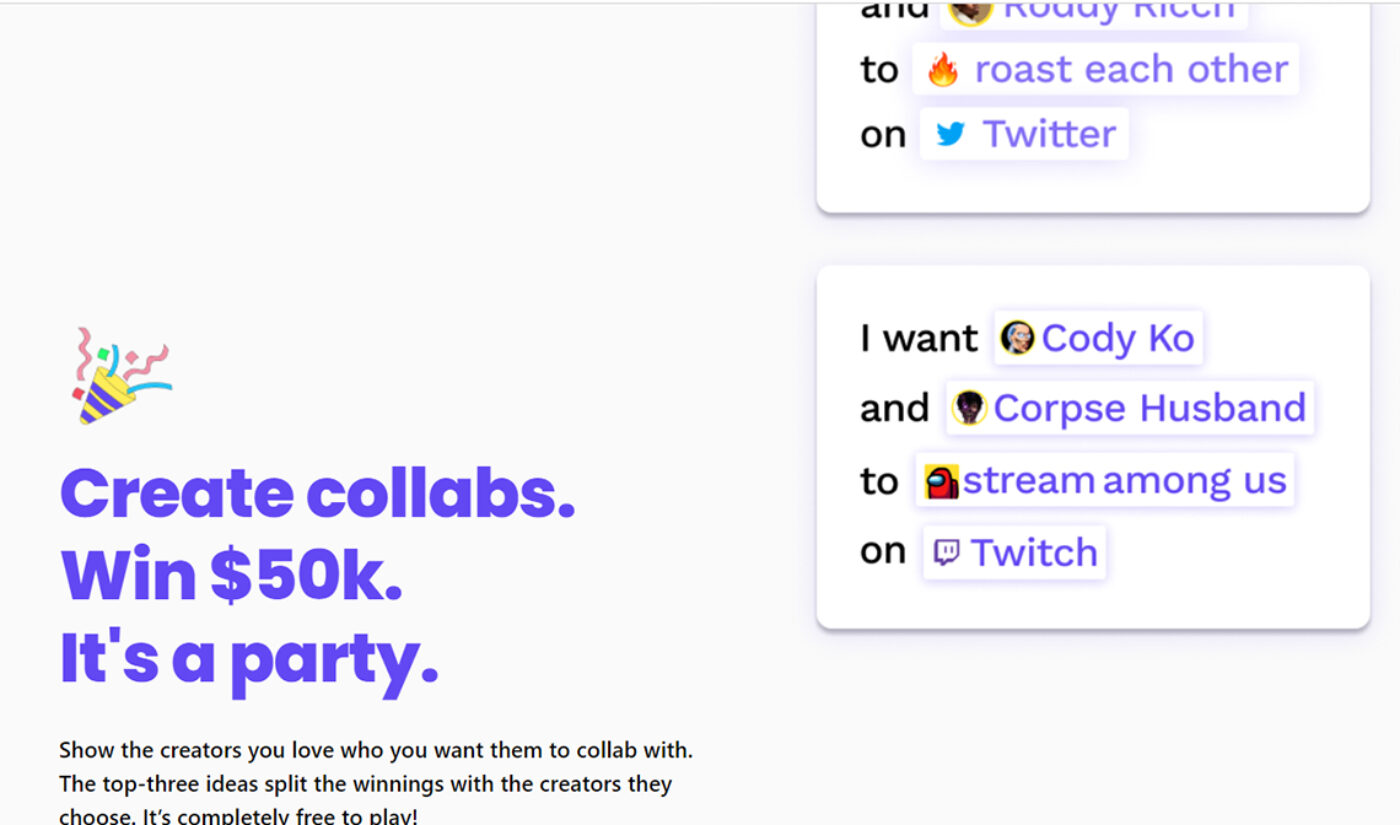This screenshot has width=1400, height=825.
Task: Click the fire emoji icon
Action: (942, 70)
